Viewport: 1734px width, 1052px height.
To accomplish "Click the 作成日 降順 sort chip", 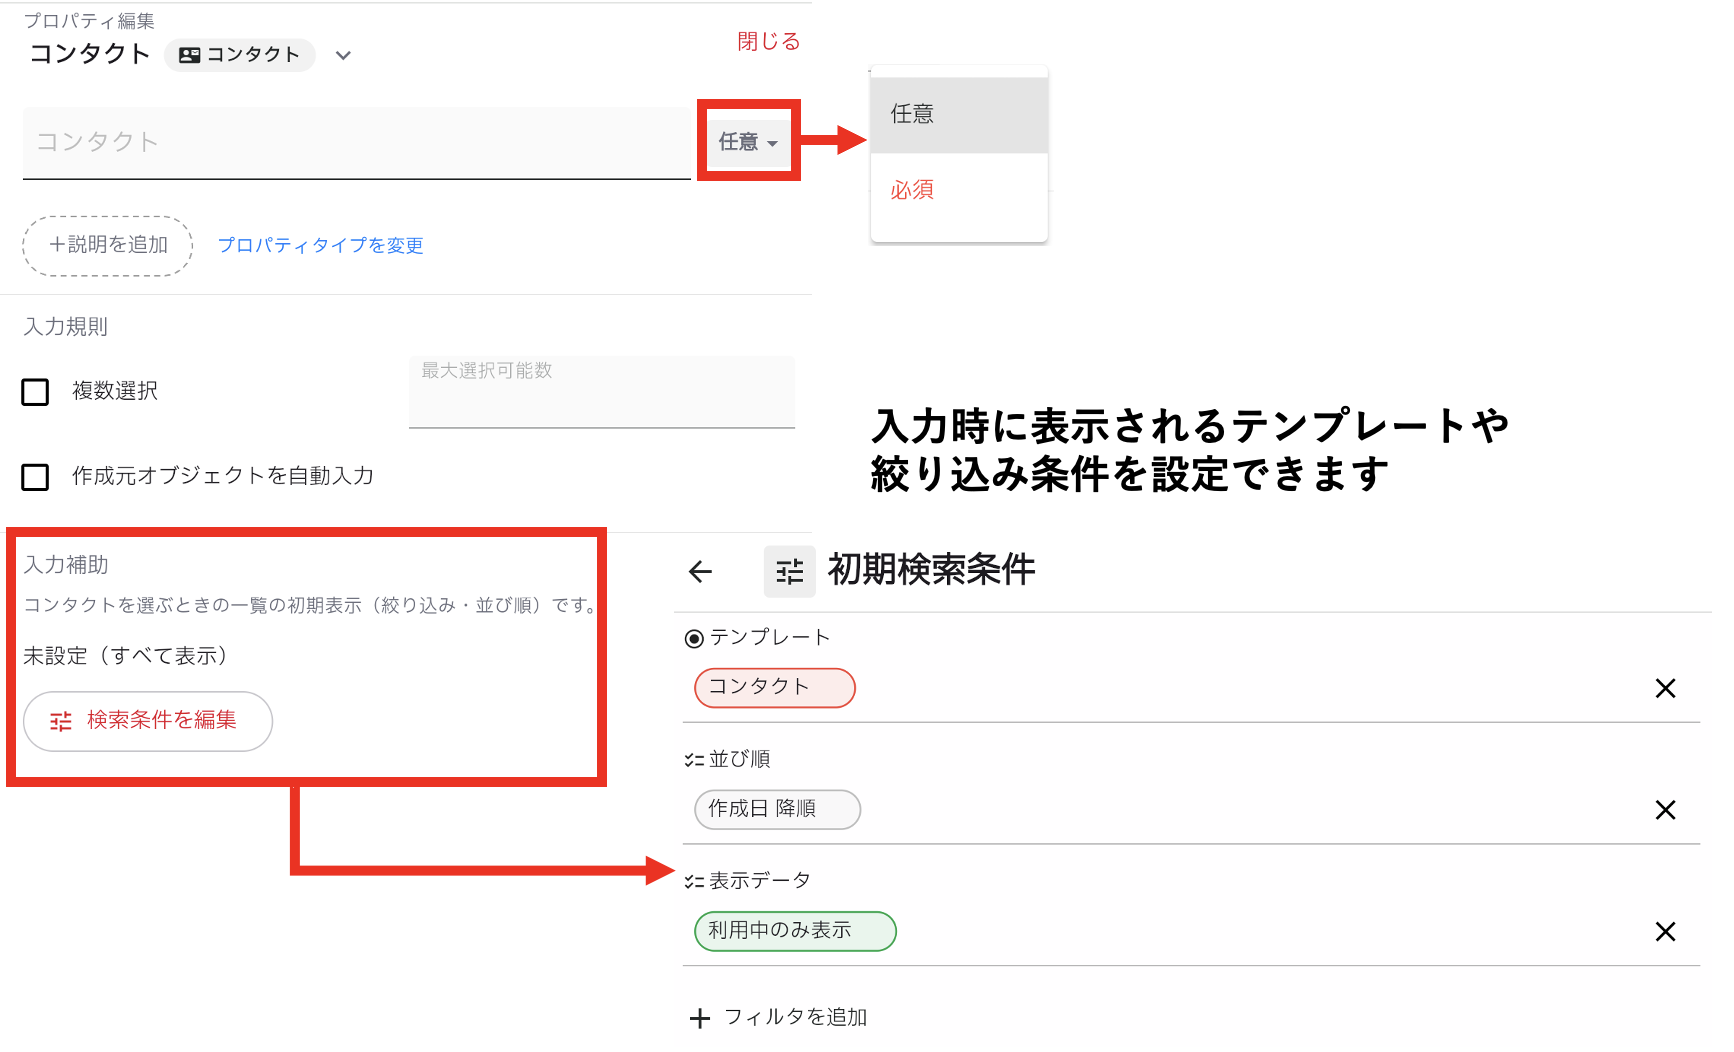I will coord(777,810).
